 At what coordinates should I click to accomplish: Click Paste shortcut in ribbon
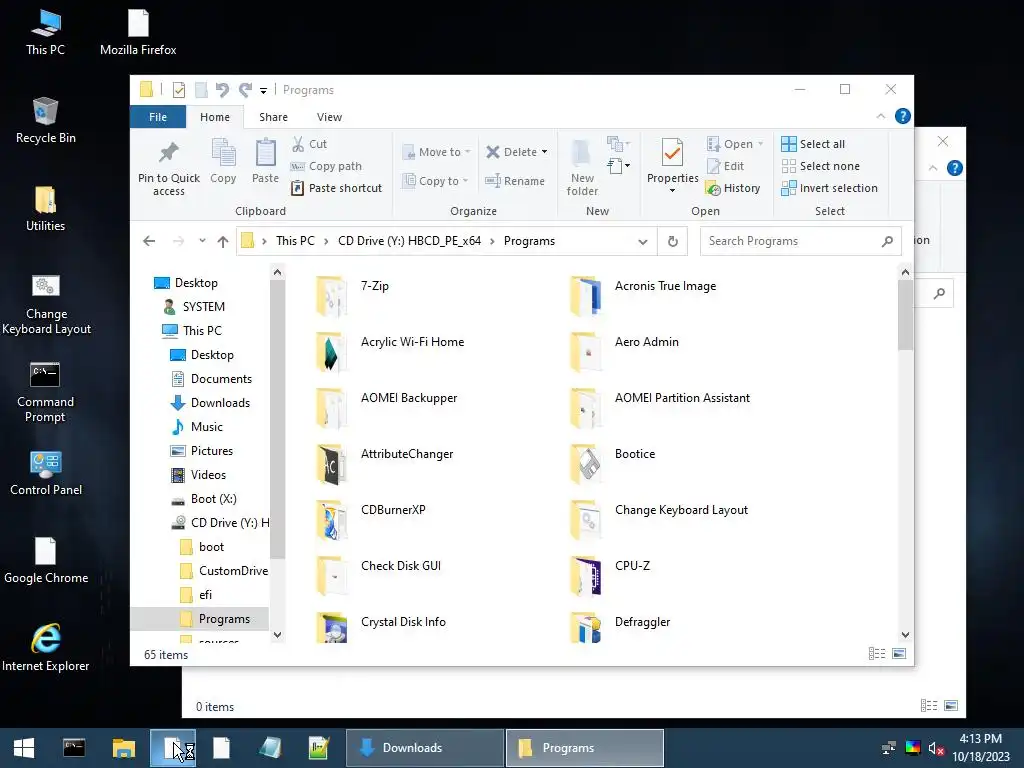336,188
